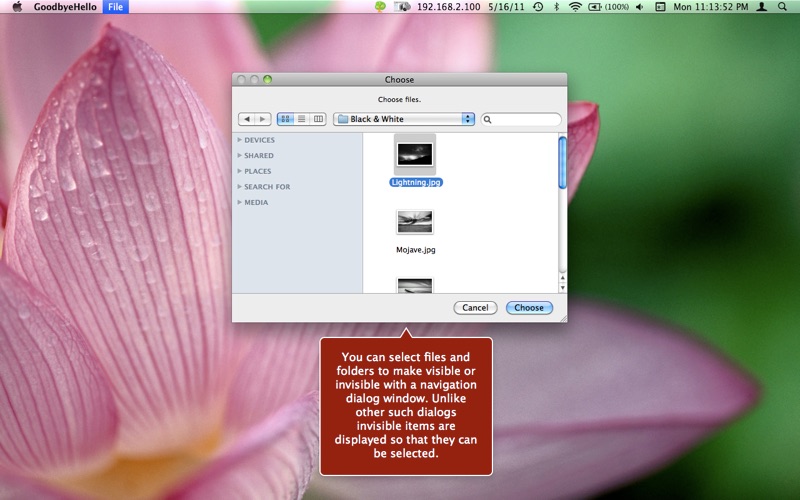800x500 pixels.
Task: Select the Lightning.jpg thumbnail
Action: (x=415, y=154)
